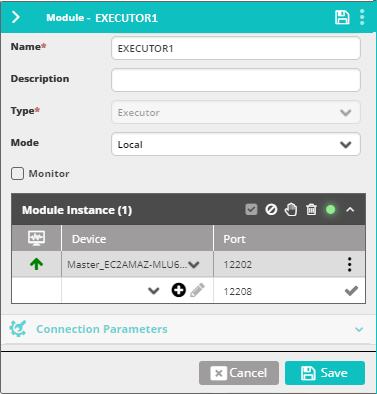Viewport: 377px width, 394px height.
Task: Click the monitor column header icon
Action: pos(36,238)
